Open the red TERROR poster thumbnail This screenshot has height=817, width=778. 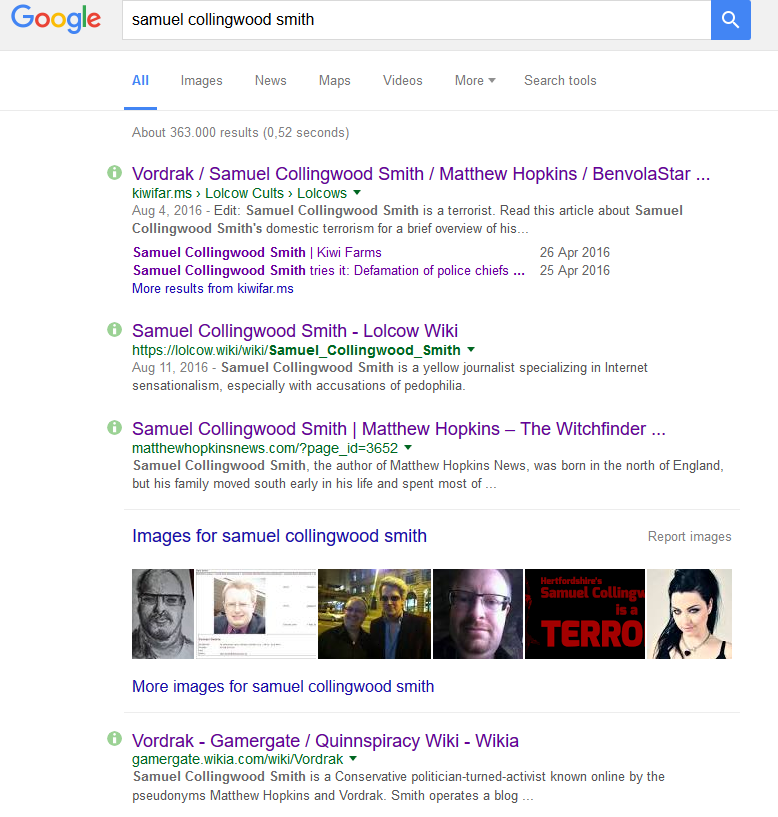(x=585, y=614)
